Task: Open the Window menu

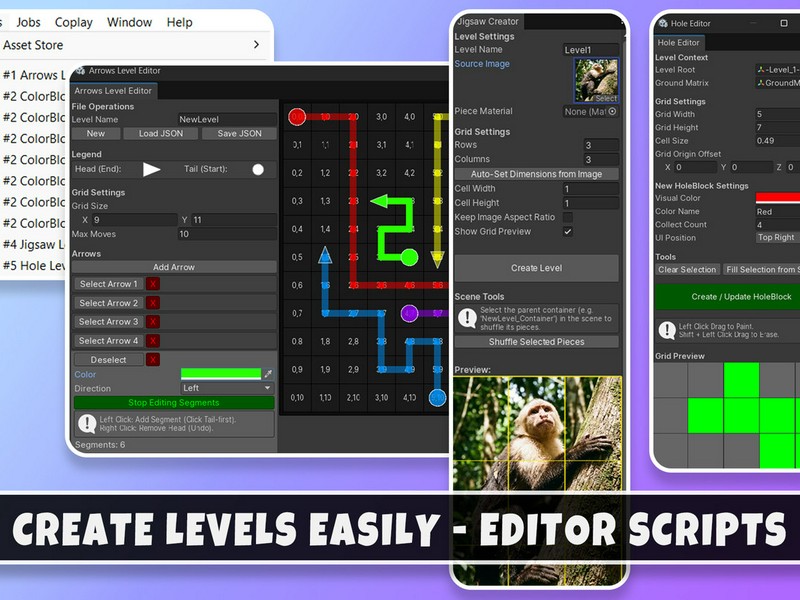Action: (129, 22)
